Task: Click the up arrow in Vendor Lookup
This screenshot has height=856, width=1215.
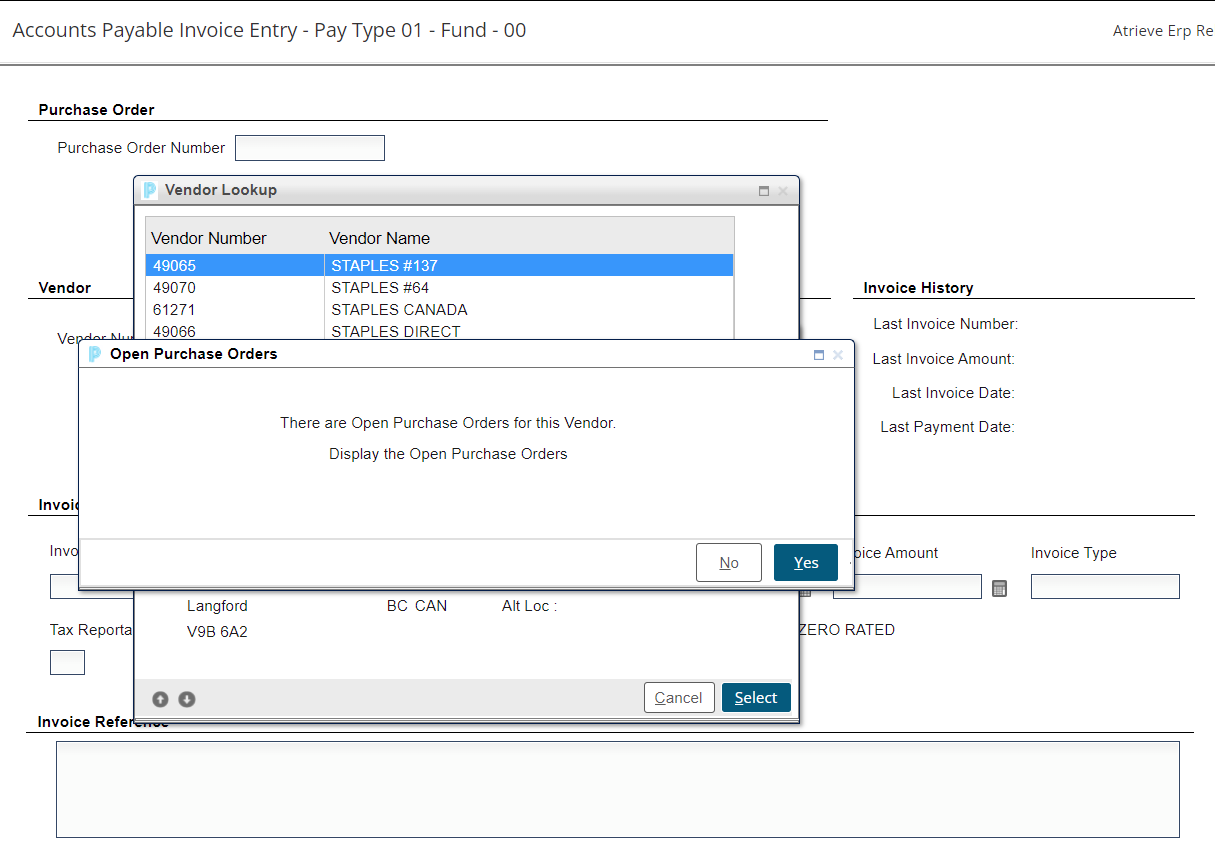Action: pos(160,699)
